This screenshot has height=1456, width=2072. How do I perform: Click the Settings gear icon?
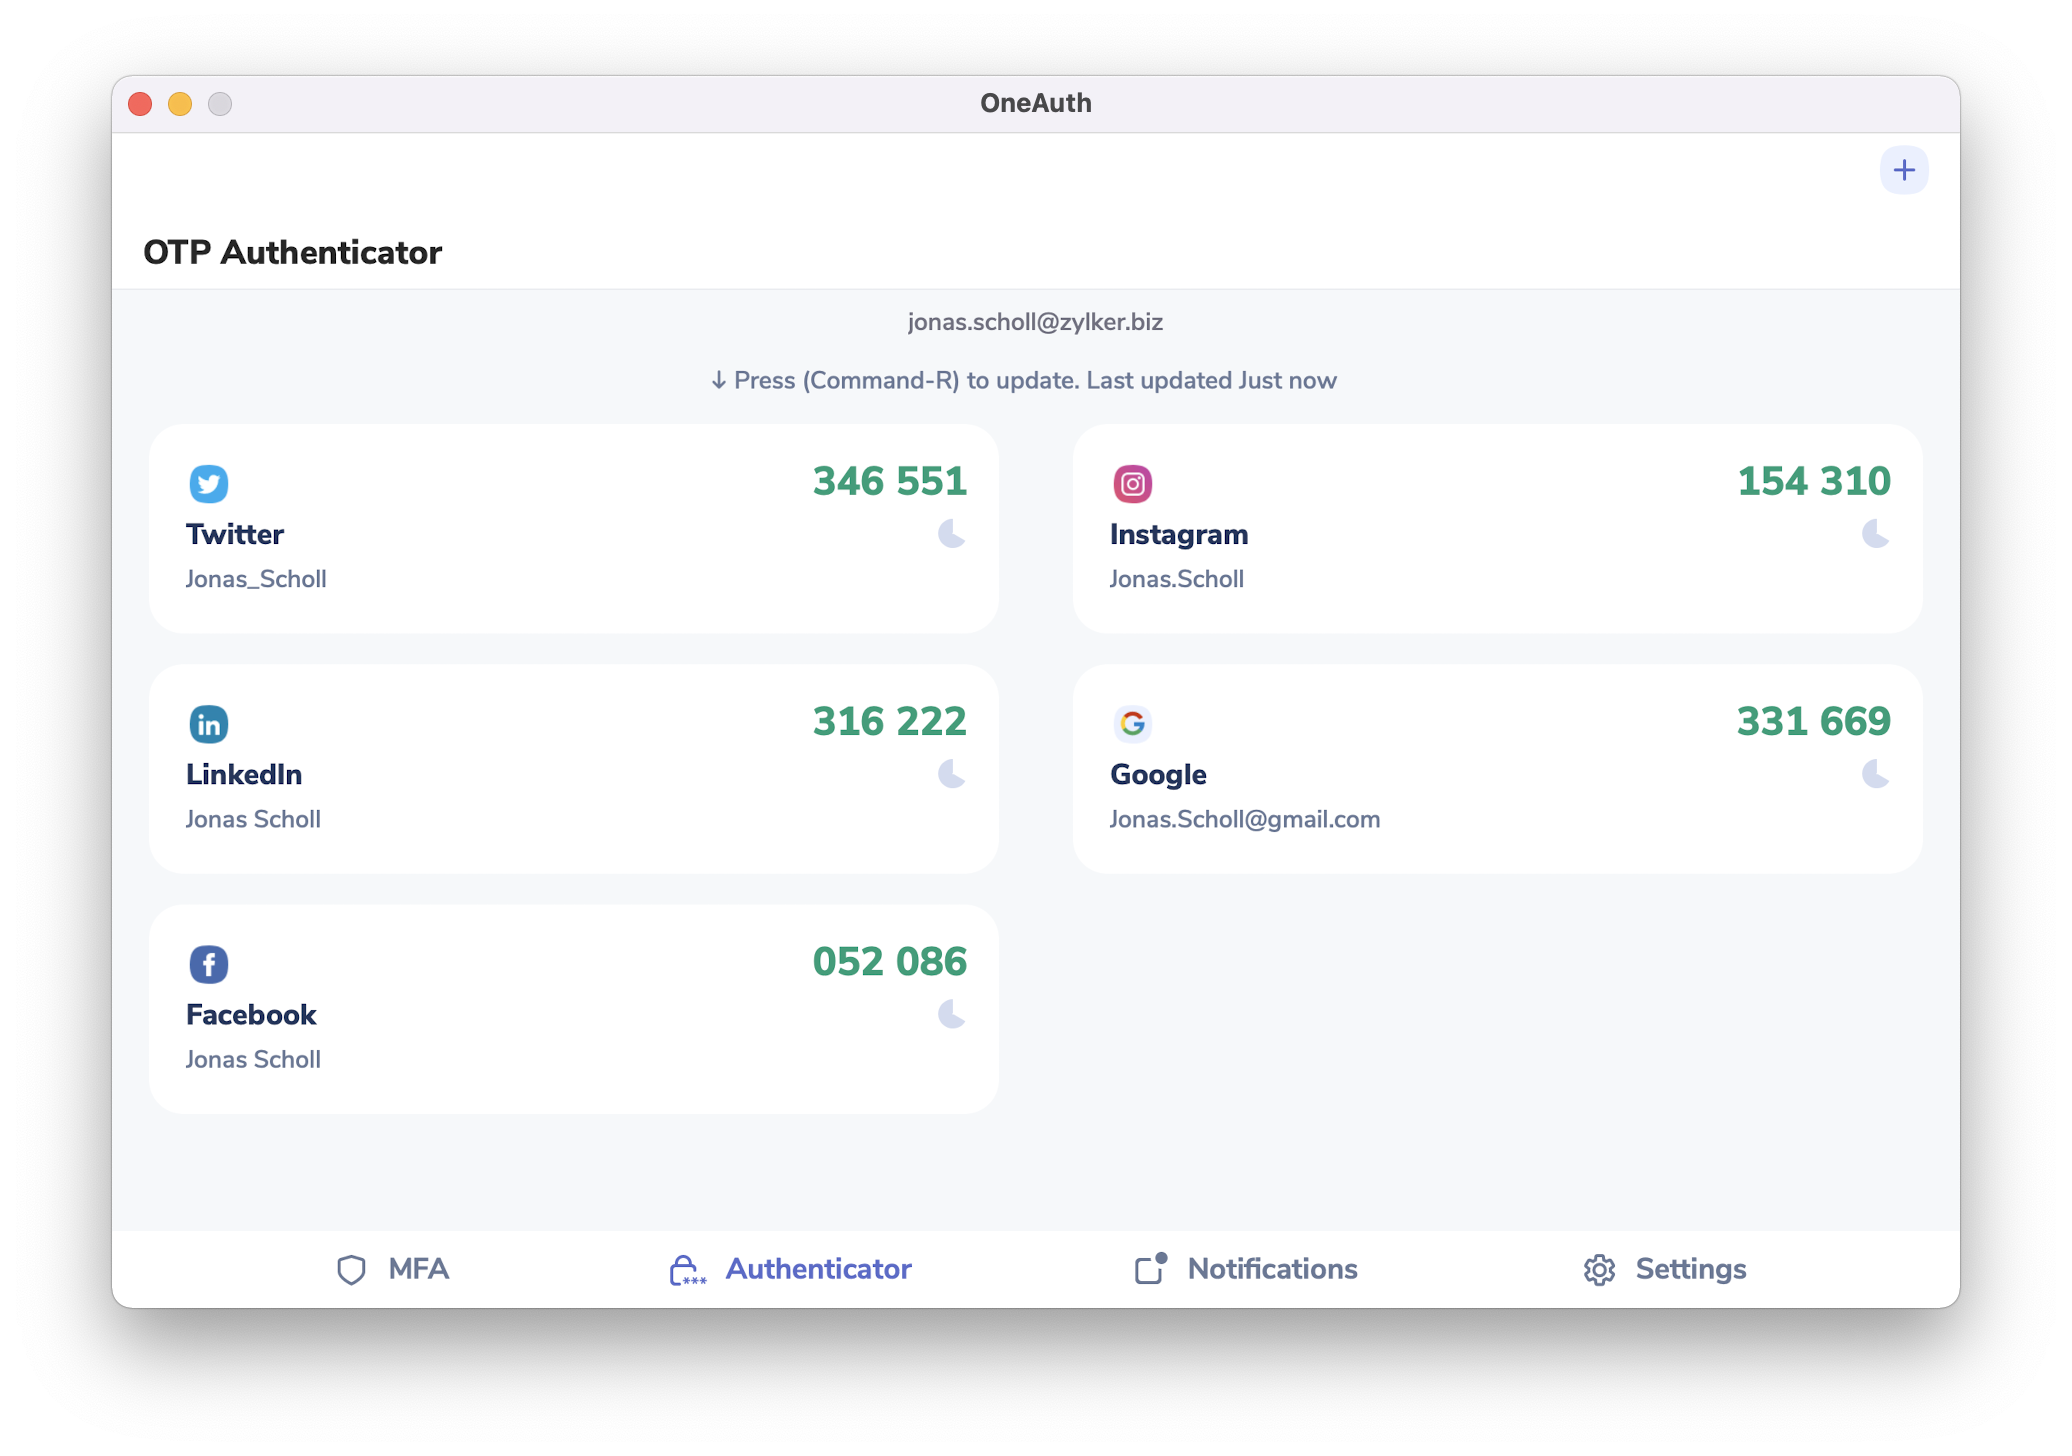[x=1599, y=1270]
